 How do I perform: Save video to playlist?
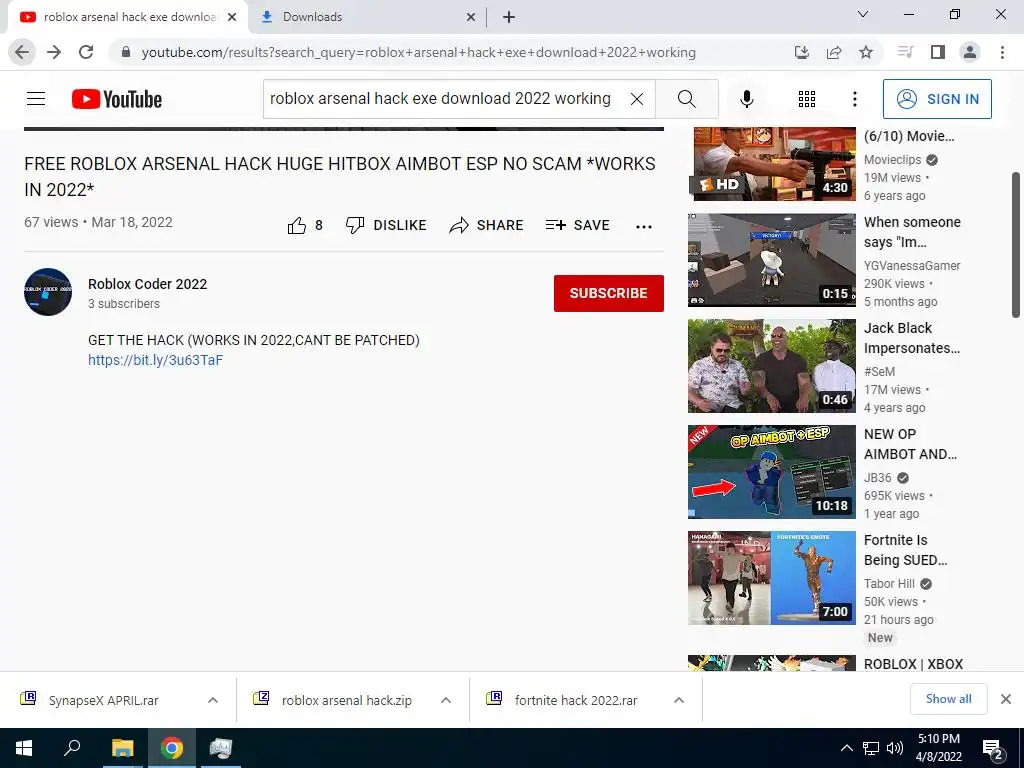pyautogui.click(x=577, y=225)
